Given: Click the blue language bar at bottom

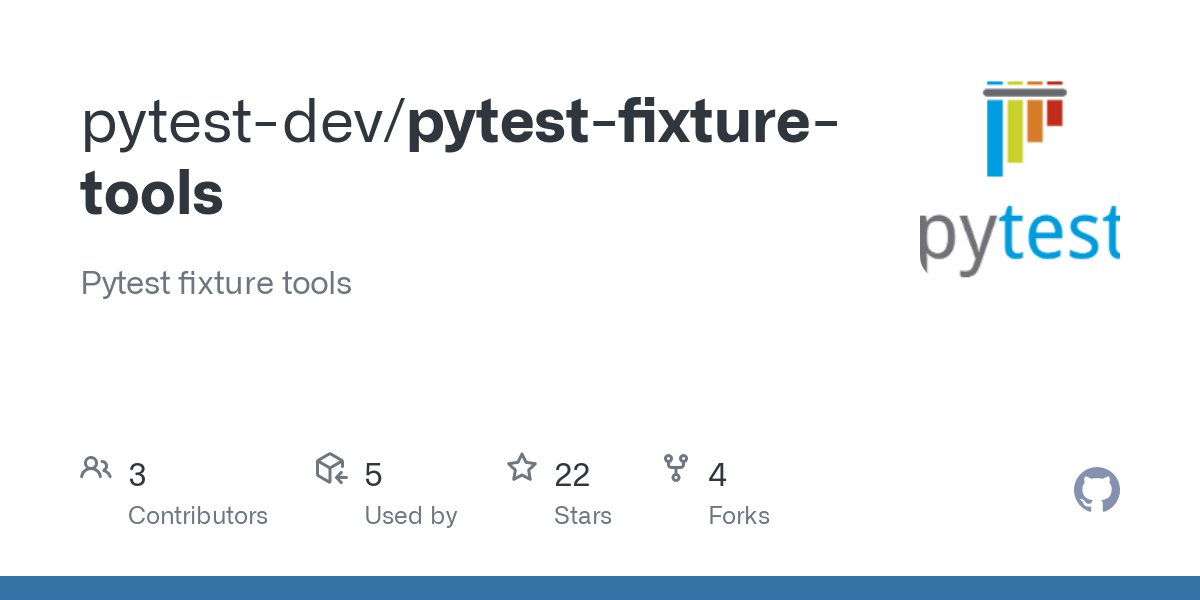Looking at the screenshot, I should pyautogui.click(x=600, y=588).
